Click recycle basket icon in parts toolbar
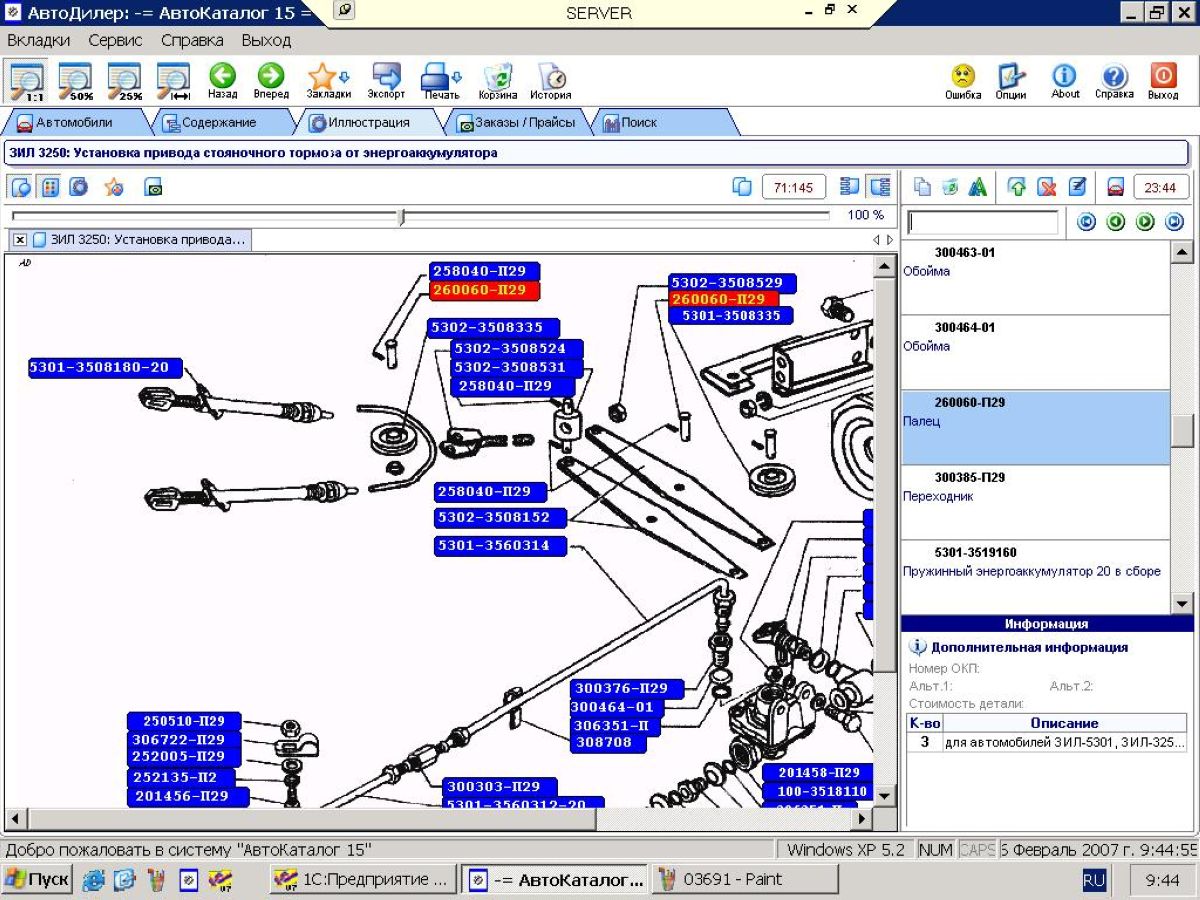1200x900 pixels. (x=950, y=187)
